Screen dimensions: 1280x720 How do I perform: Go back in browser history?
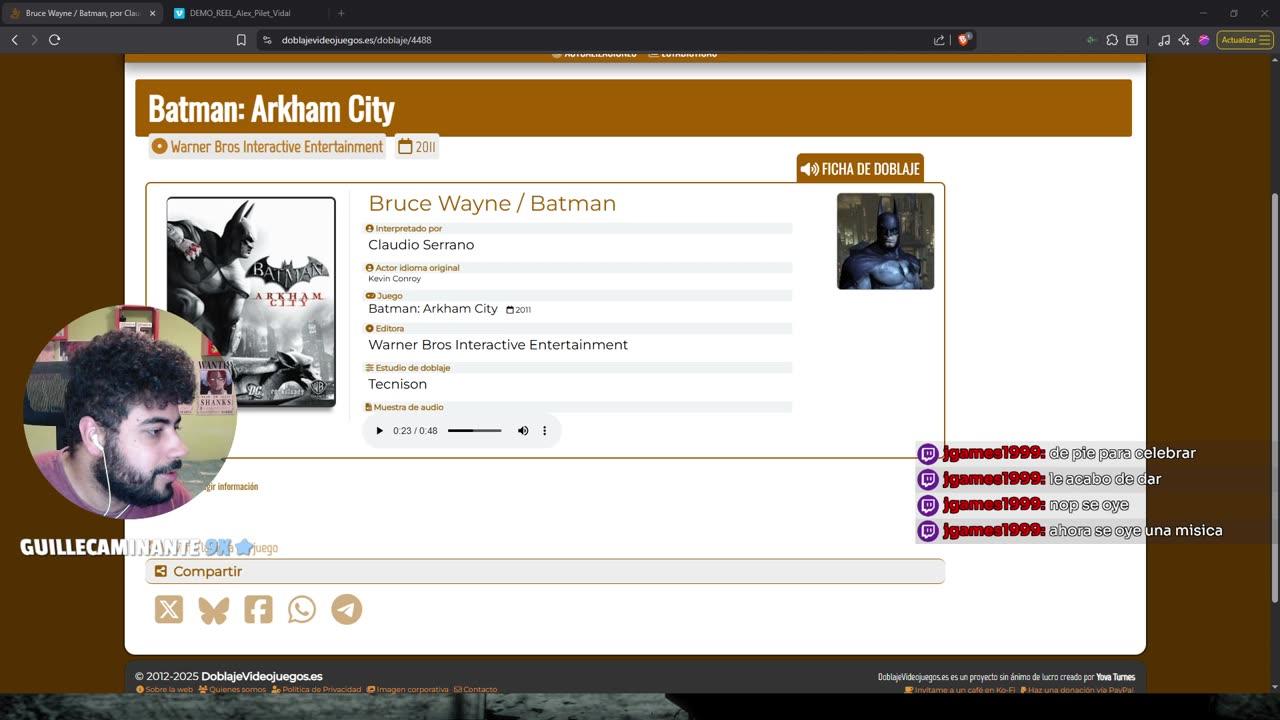(14, 40)
